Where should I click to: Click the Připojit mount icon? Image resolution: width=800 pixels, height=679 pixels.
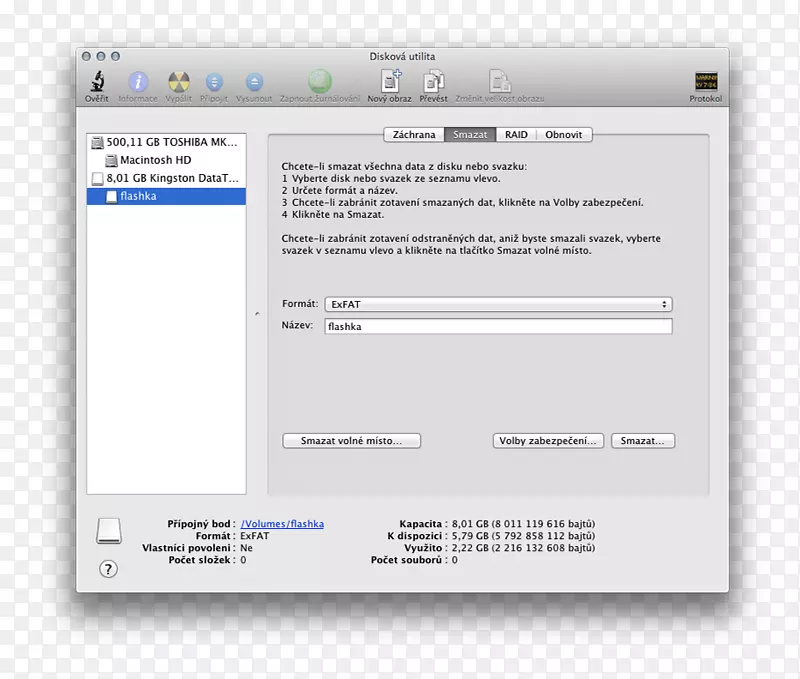tap(214, 84)
